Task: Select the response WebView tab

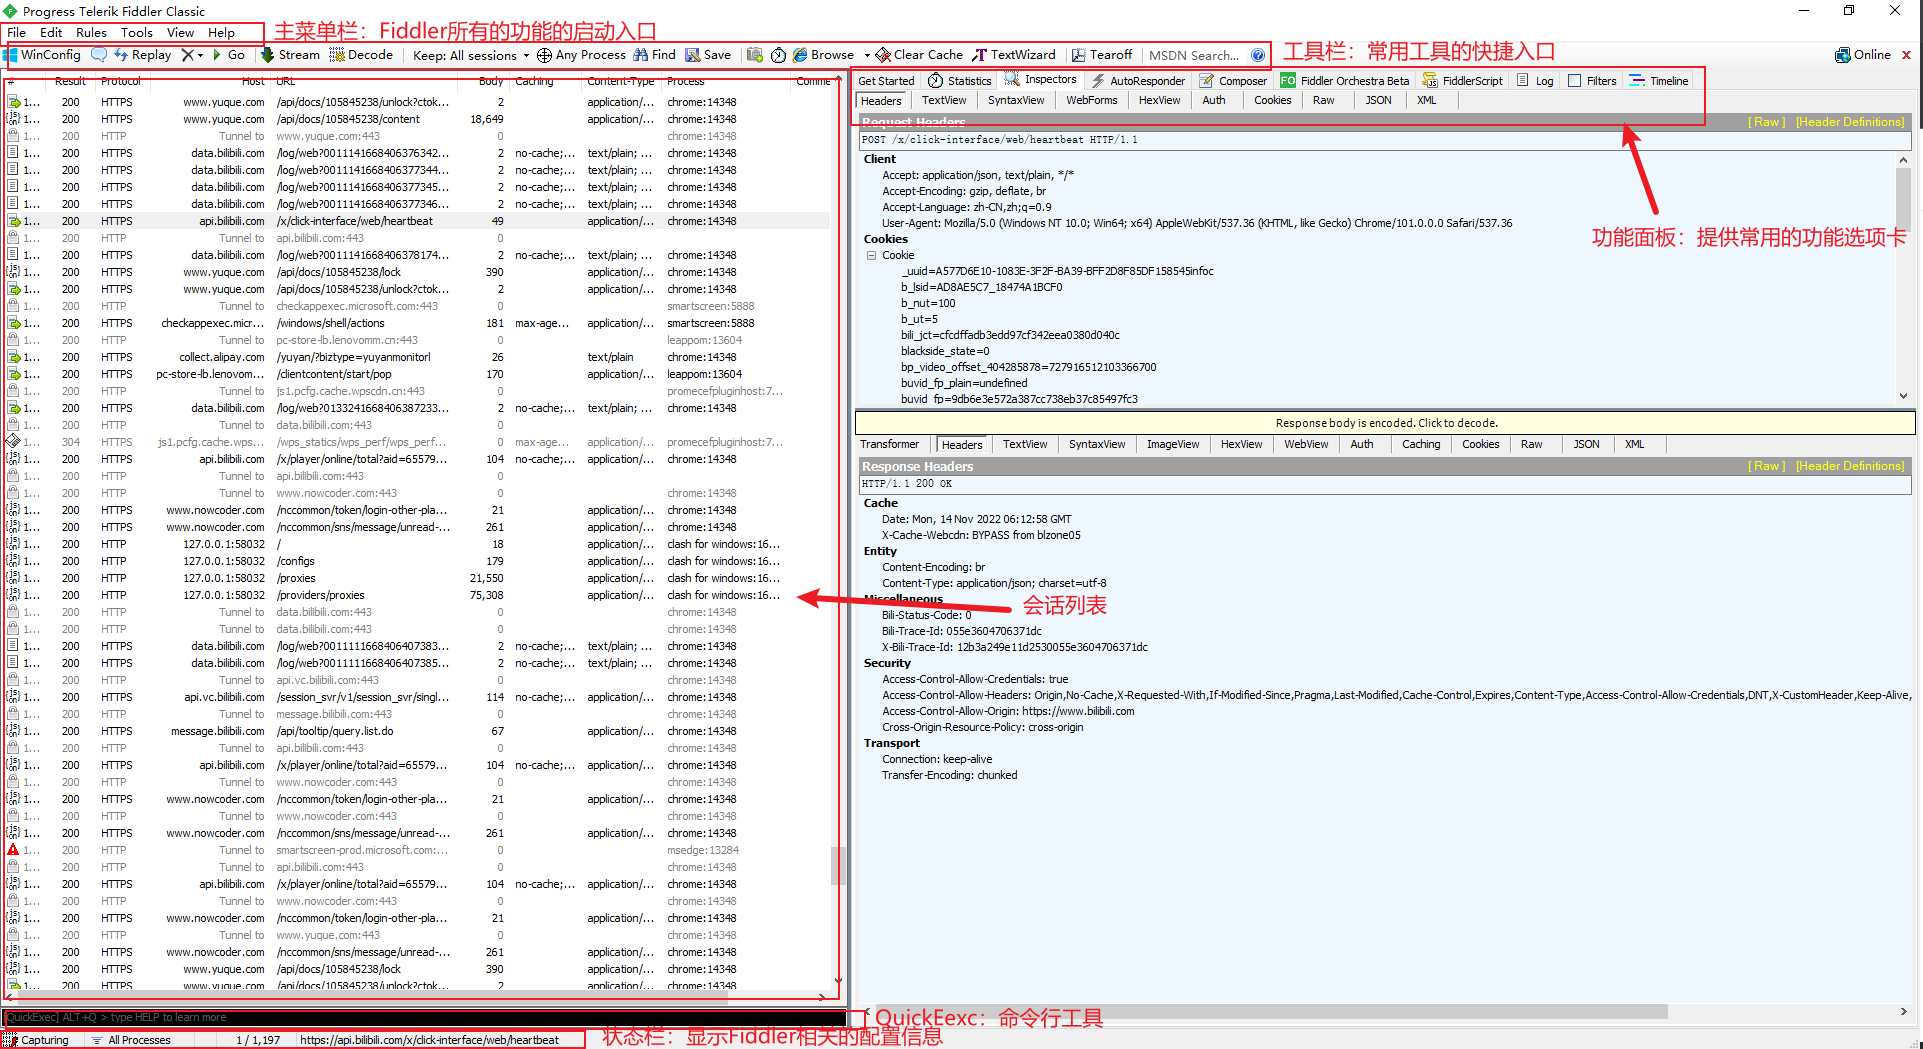Action: tap(1306, 444)
